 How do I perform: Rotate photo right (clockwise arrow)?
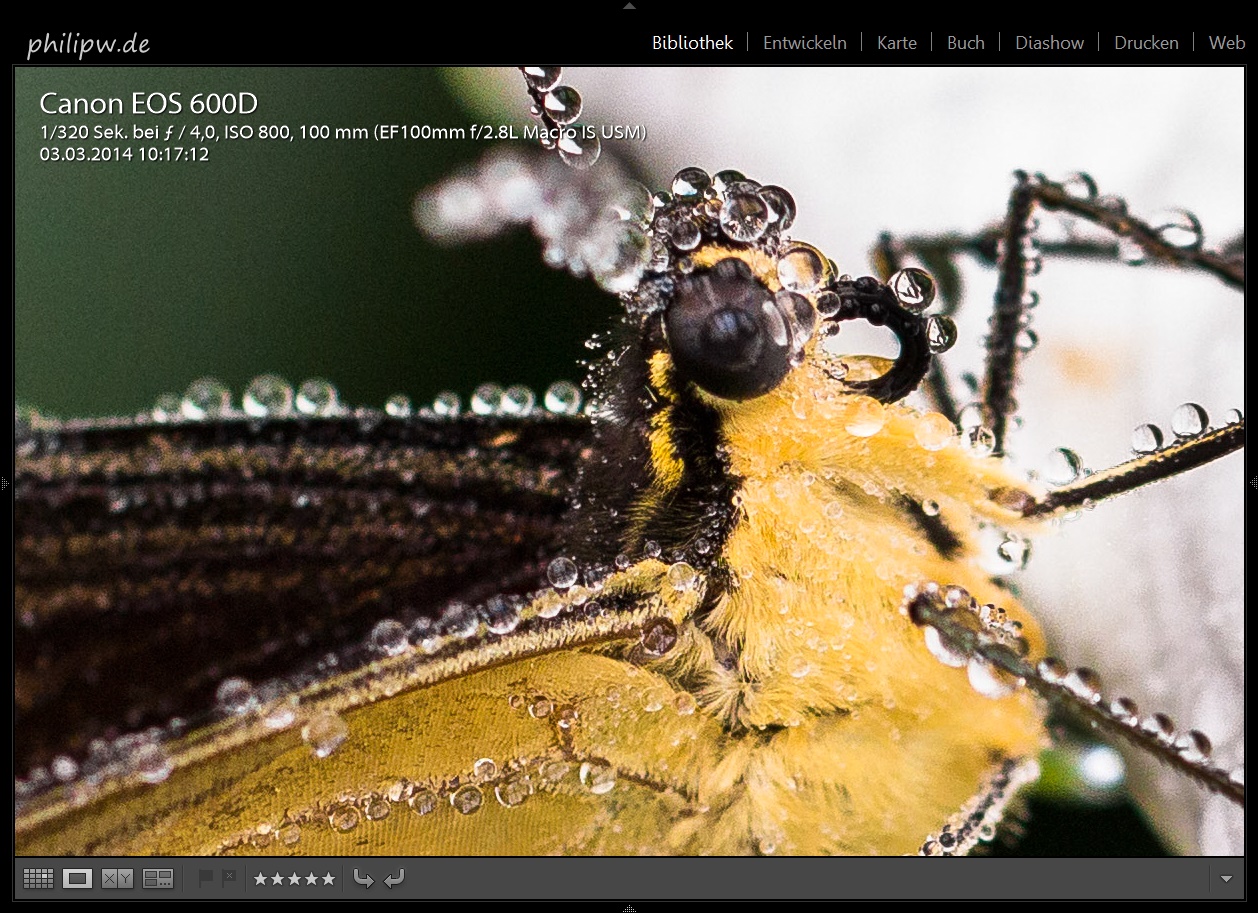(394, 879)
